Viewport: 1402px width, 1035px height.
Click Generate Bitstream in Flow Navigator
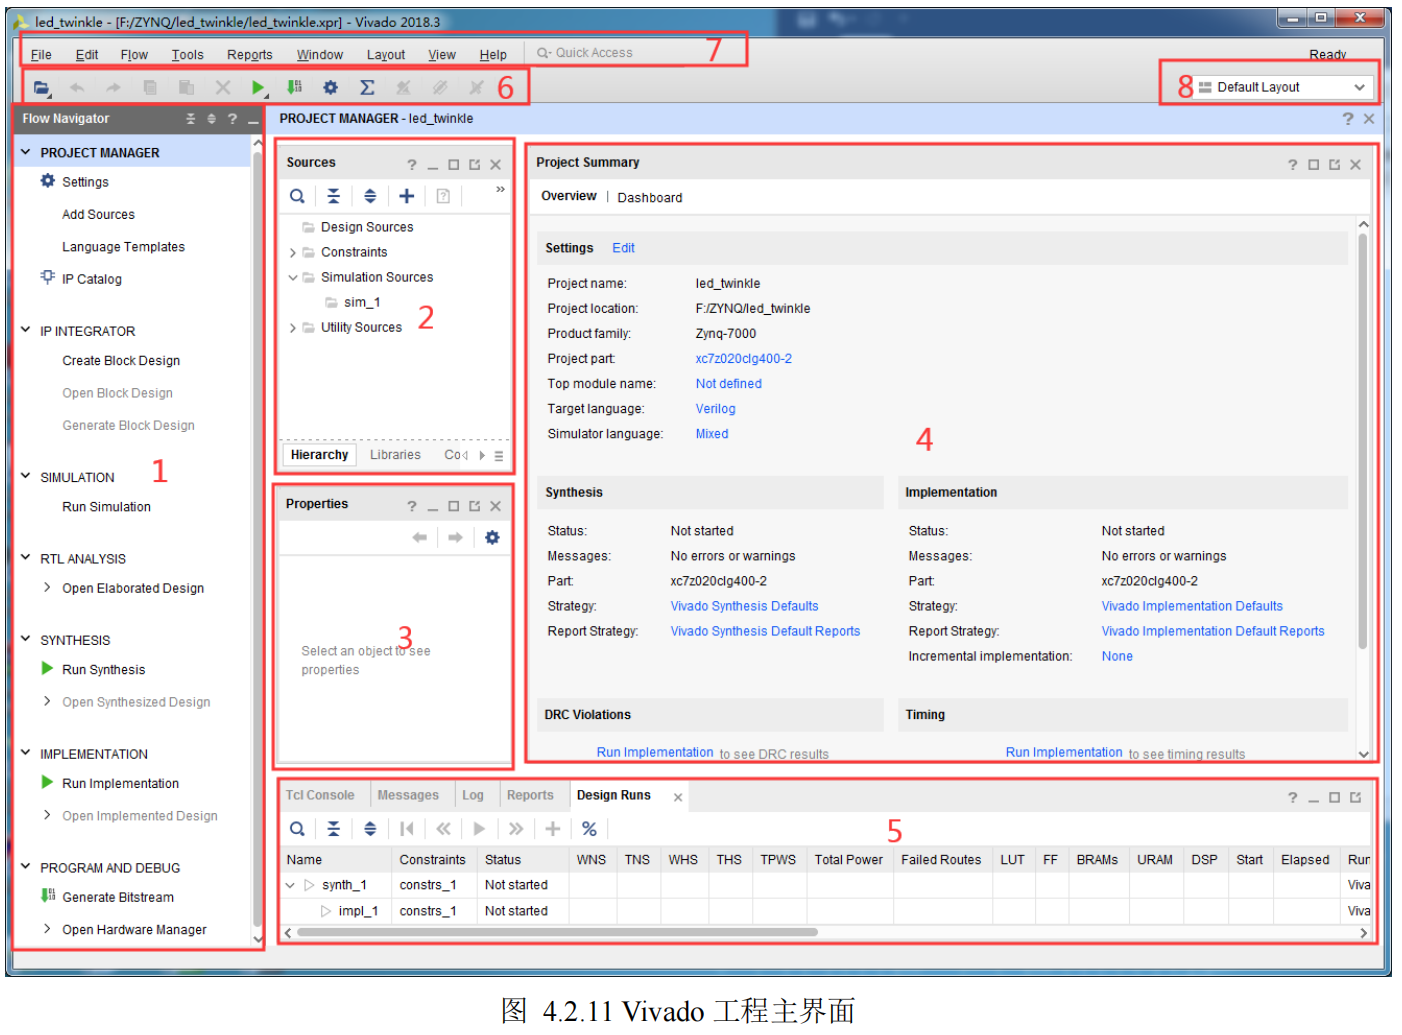(x=117, y=897)
